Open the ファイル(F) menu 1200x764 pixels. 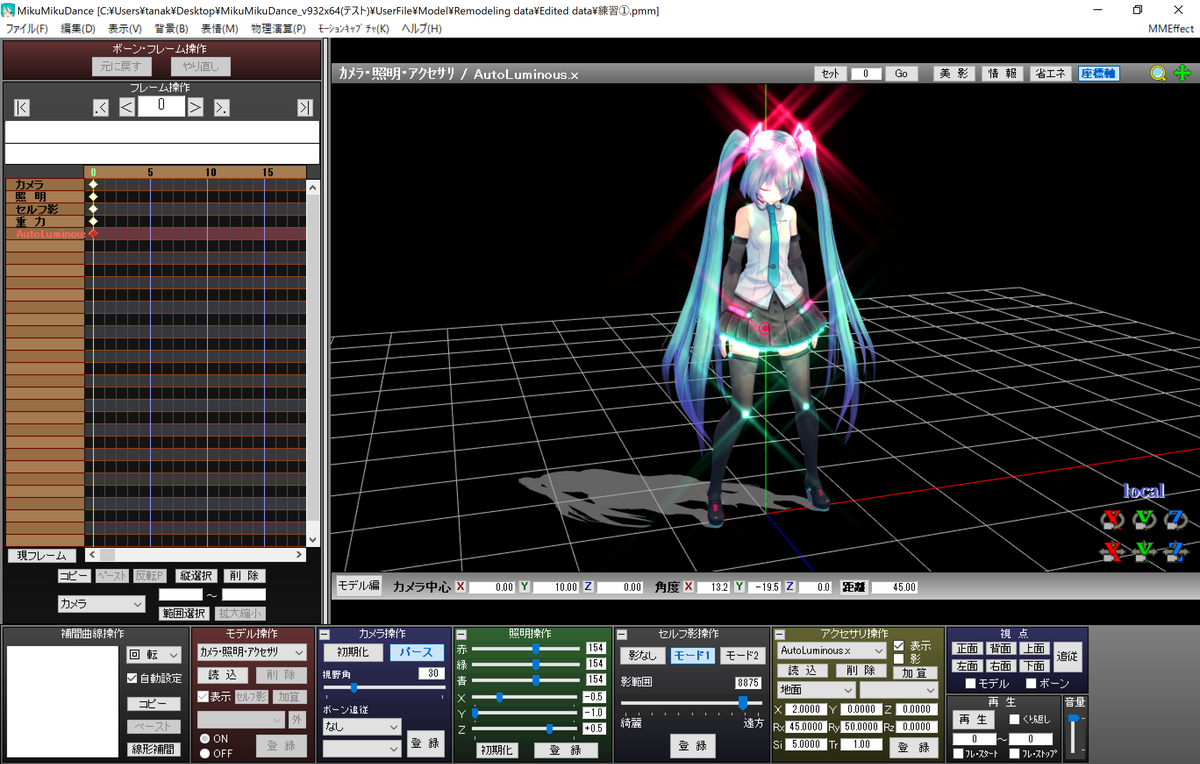[x=27, y=28]
